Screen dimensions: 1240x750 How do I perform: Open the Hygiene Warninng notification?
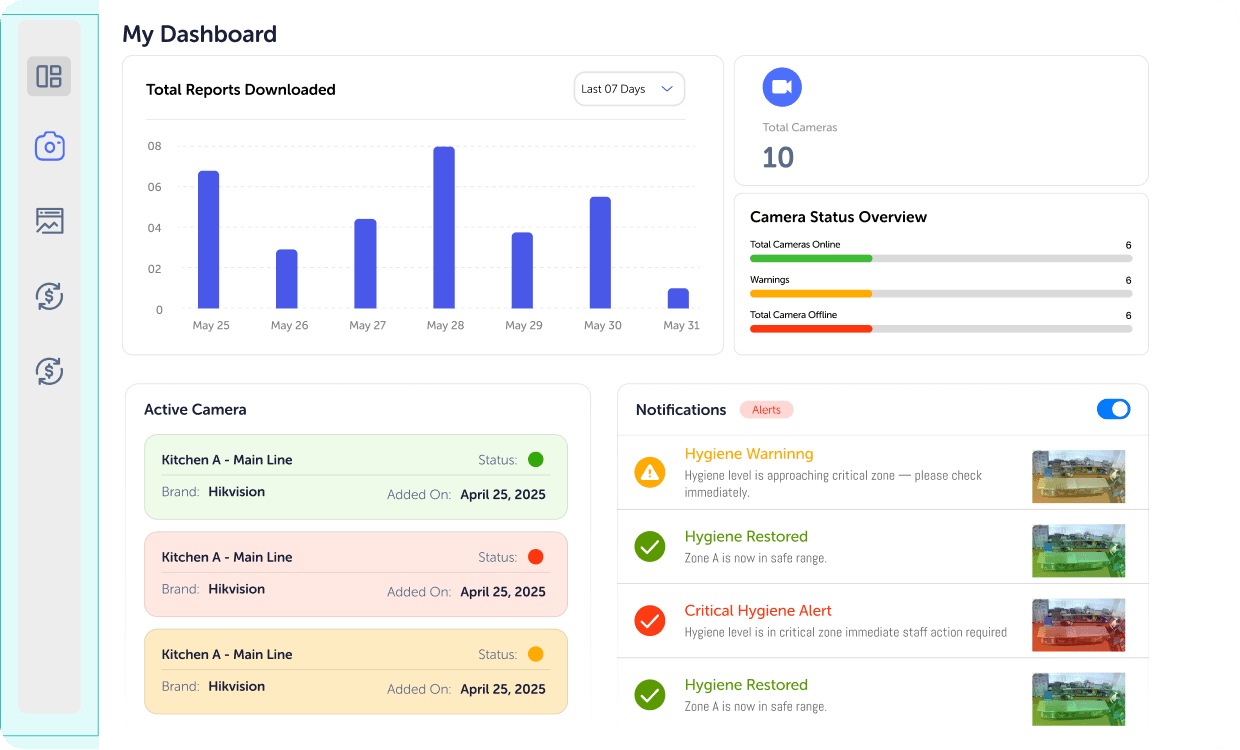pyautogui.click(x=749, y=453)
